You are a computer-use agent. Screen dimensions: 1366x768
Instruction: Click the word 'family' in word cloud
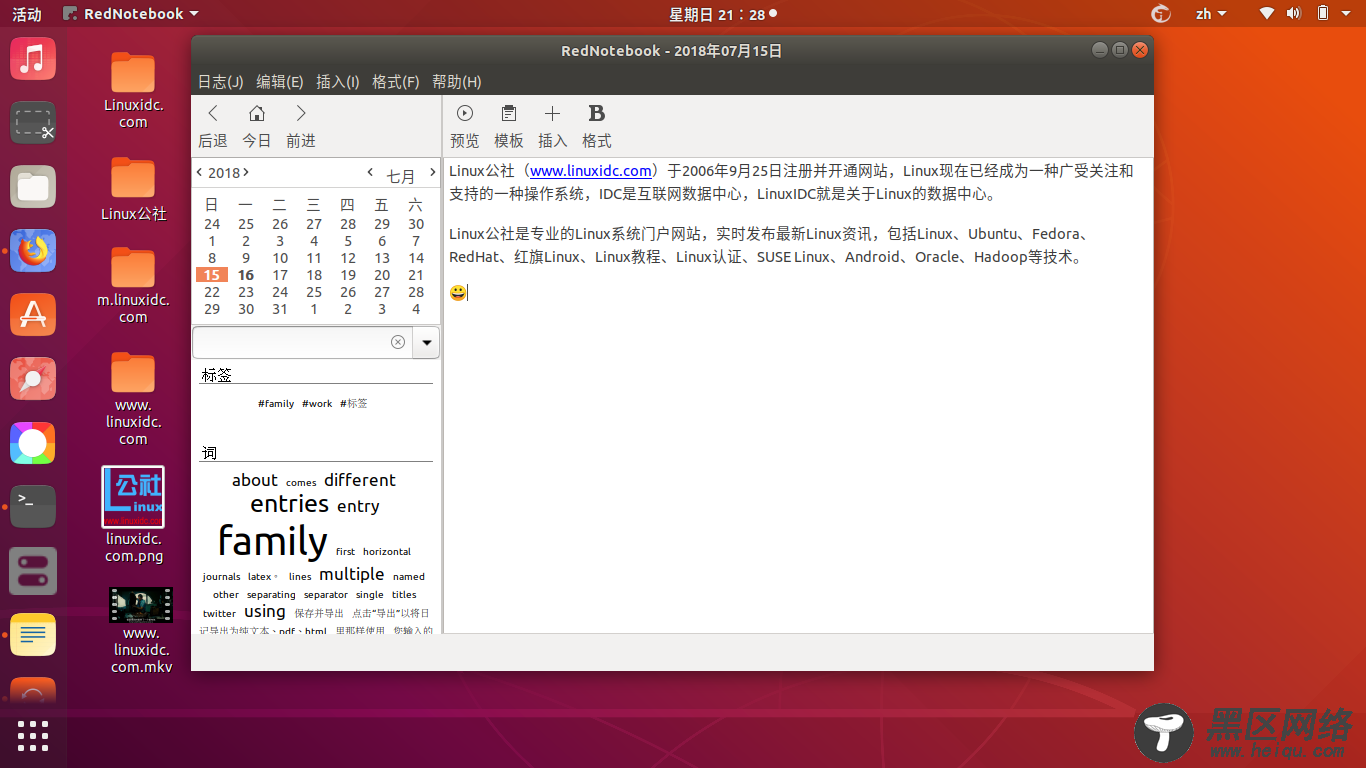tap(272, 541)
